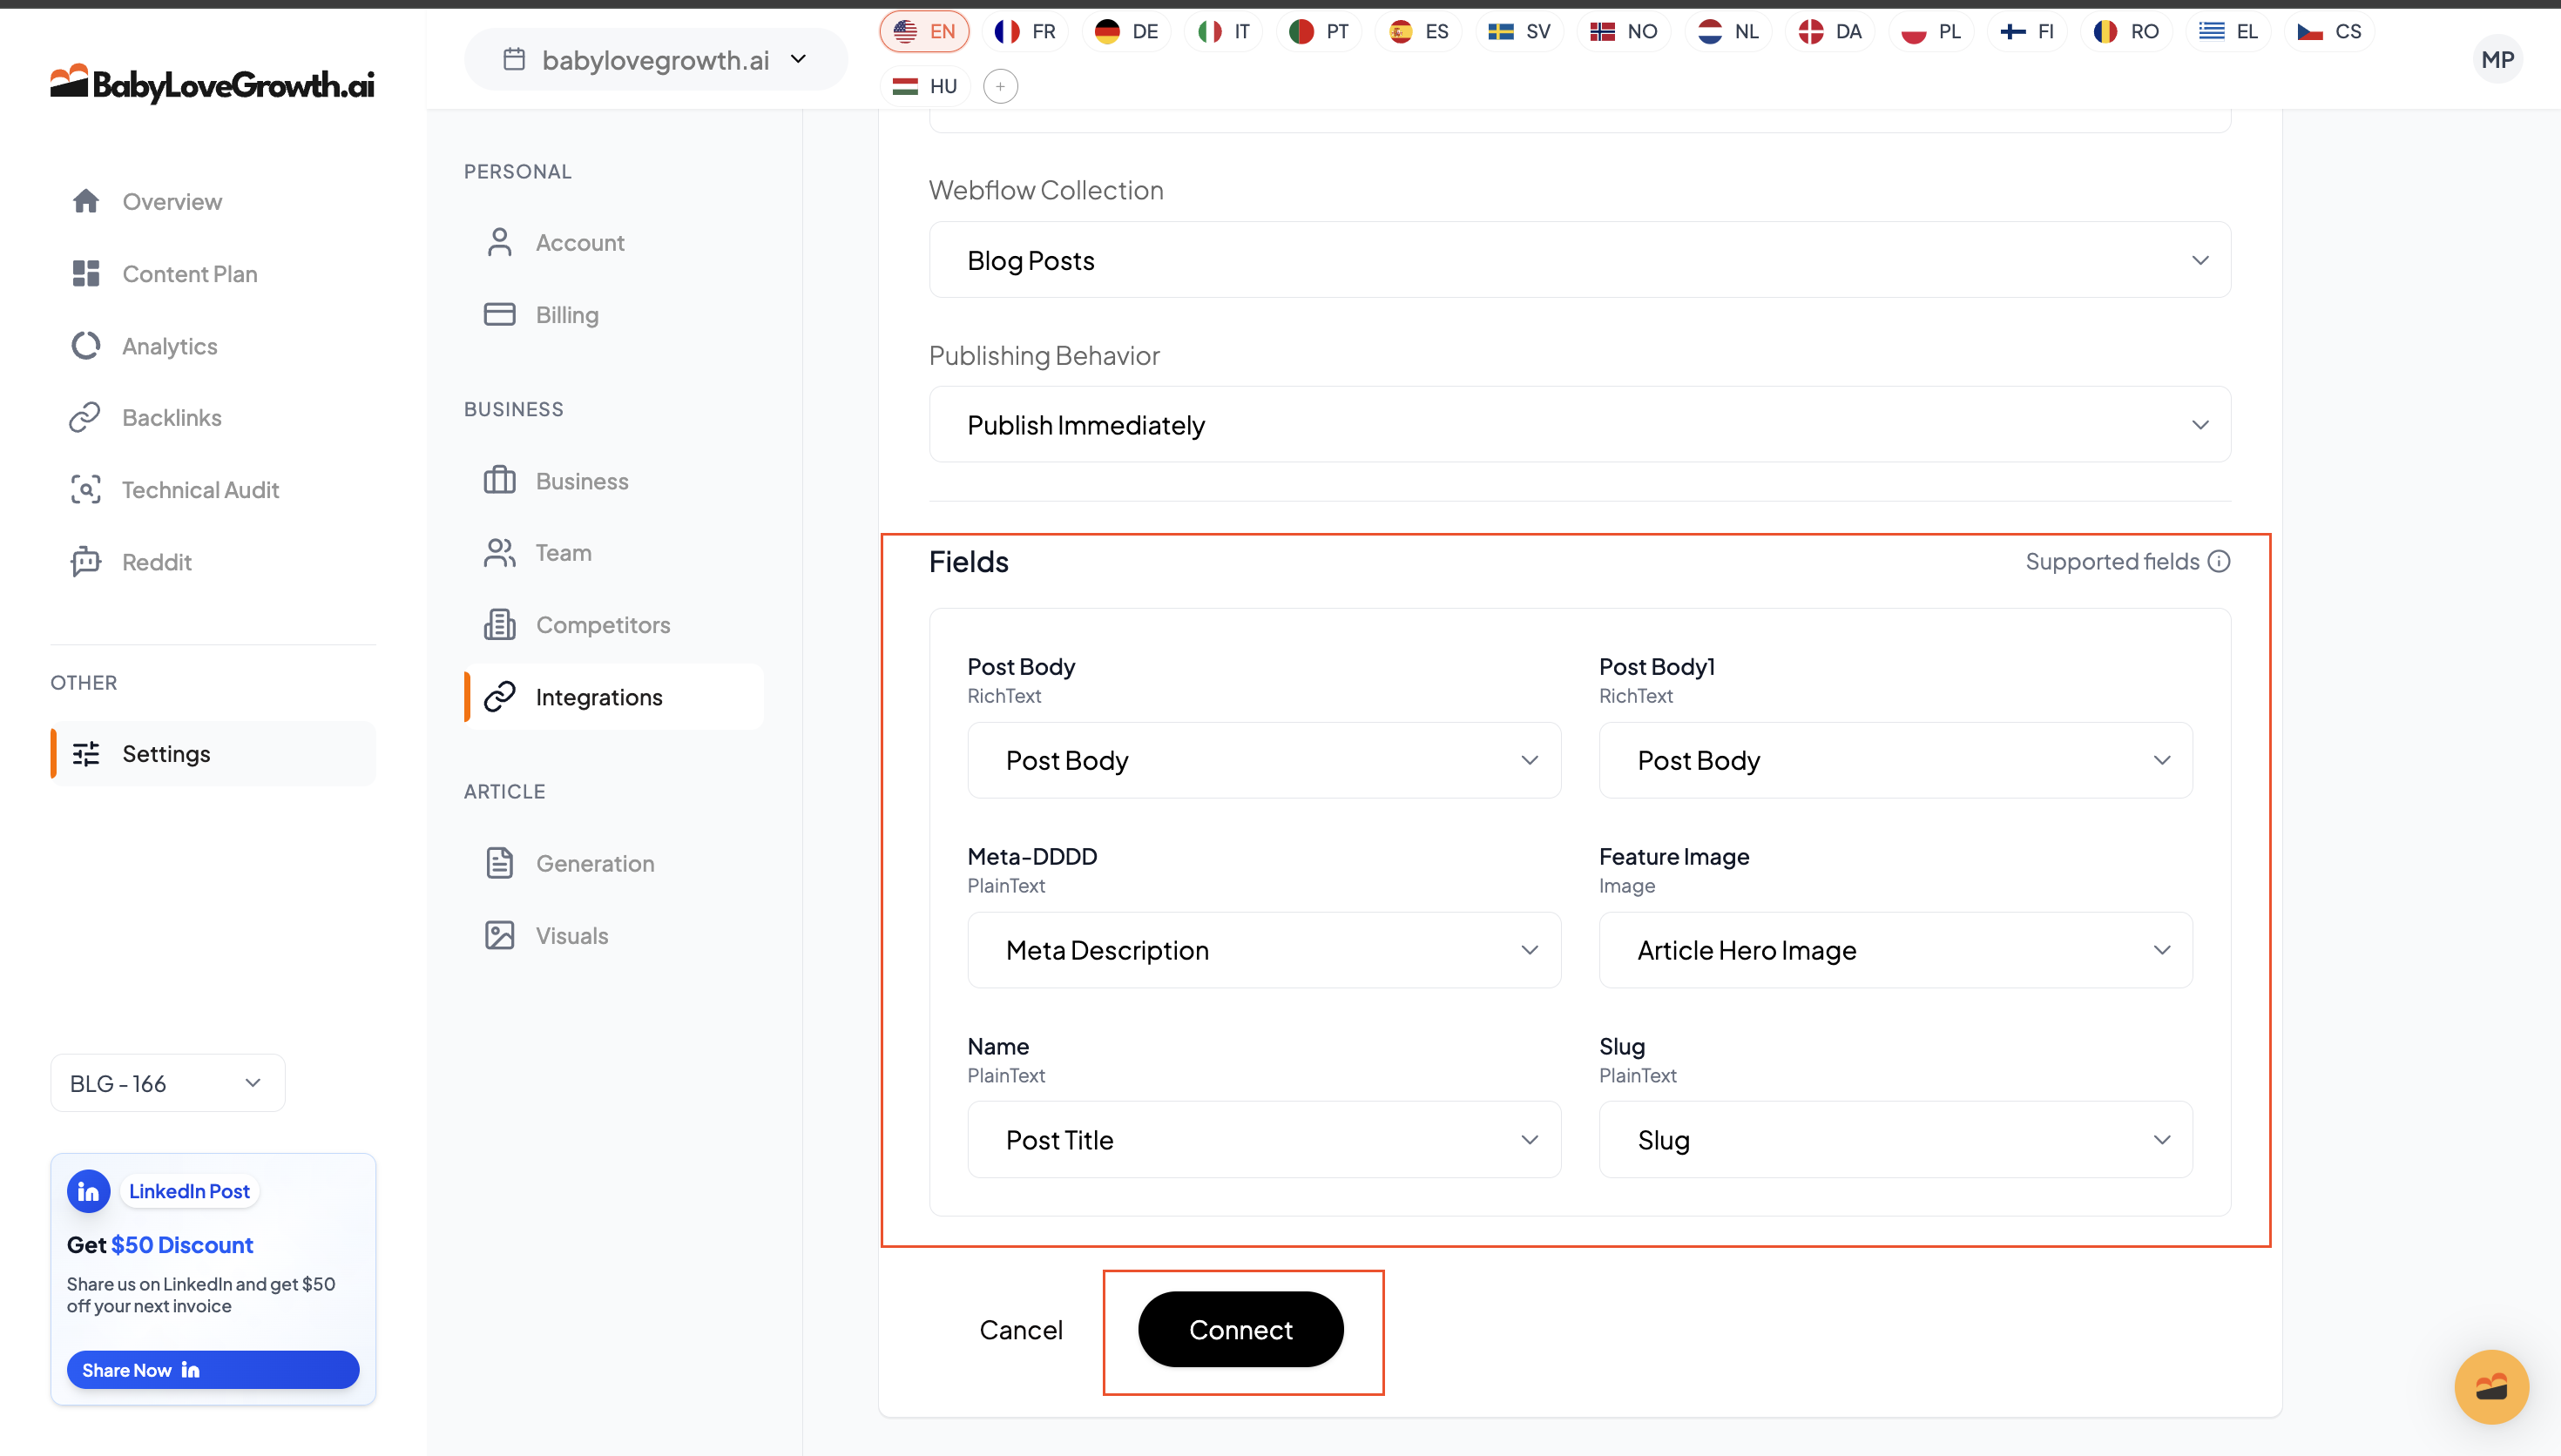Image resolution: width=2561 pixels, height=1456 pixels.
Task: Click the Reddit sidebar icon
Action: [86, 562]
